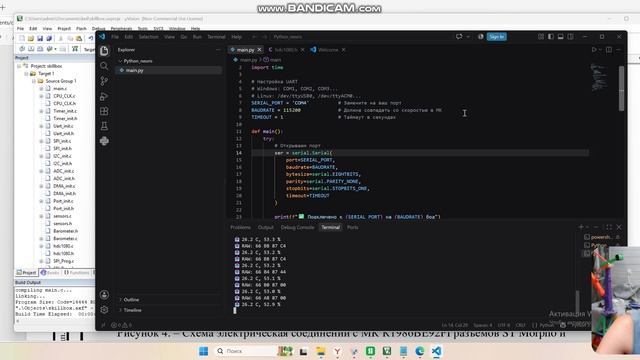The height and width of the screenshot is (360, 640).
Task: Open the Project menu in uVision
Action: click(x=64, y=29)
